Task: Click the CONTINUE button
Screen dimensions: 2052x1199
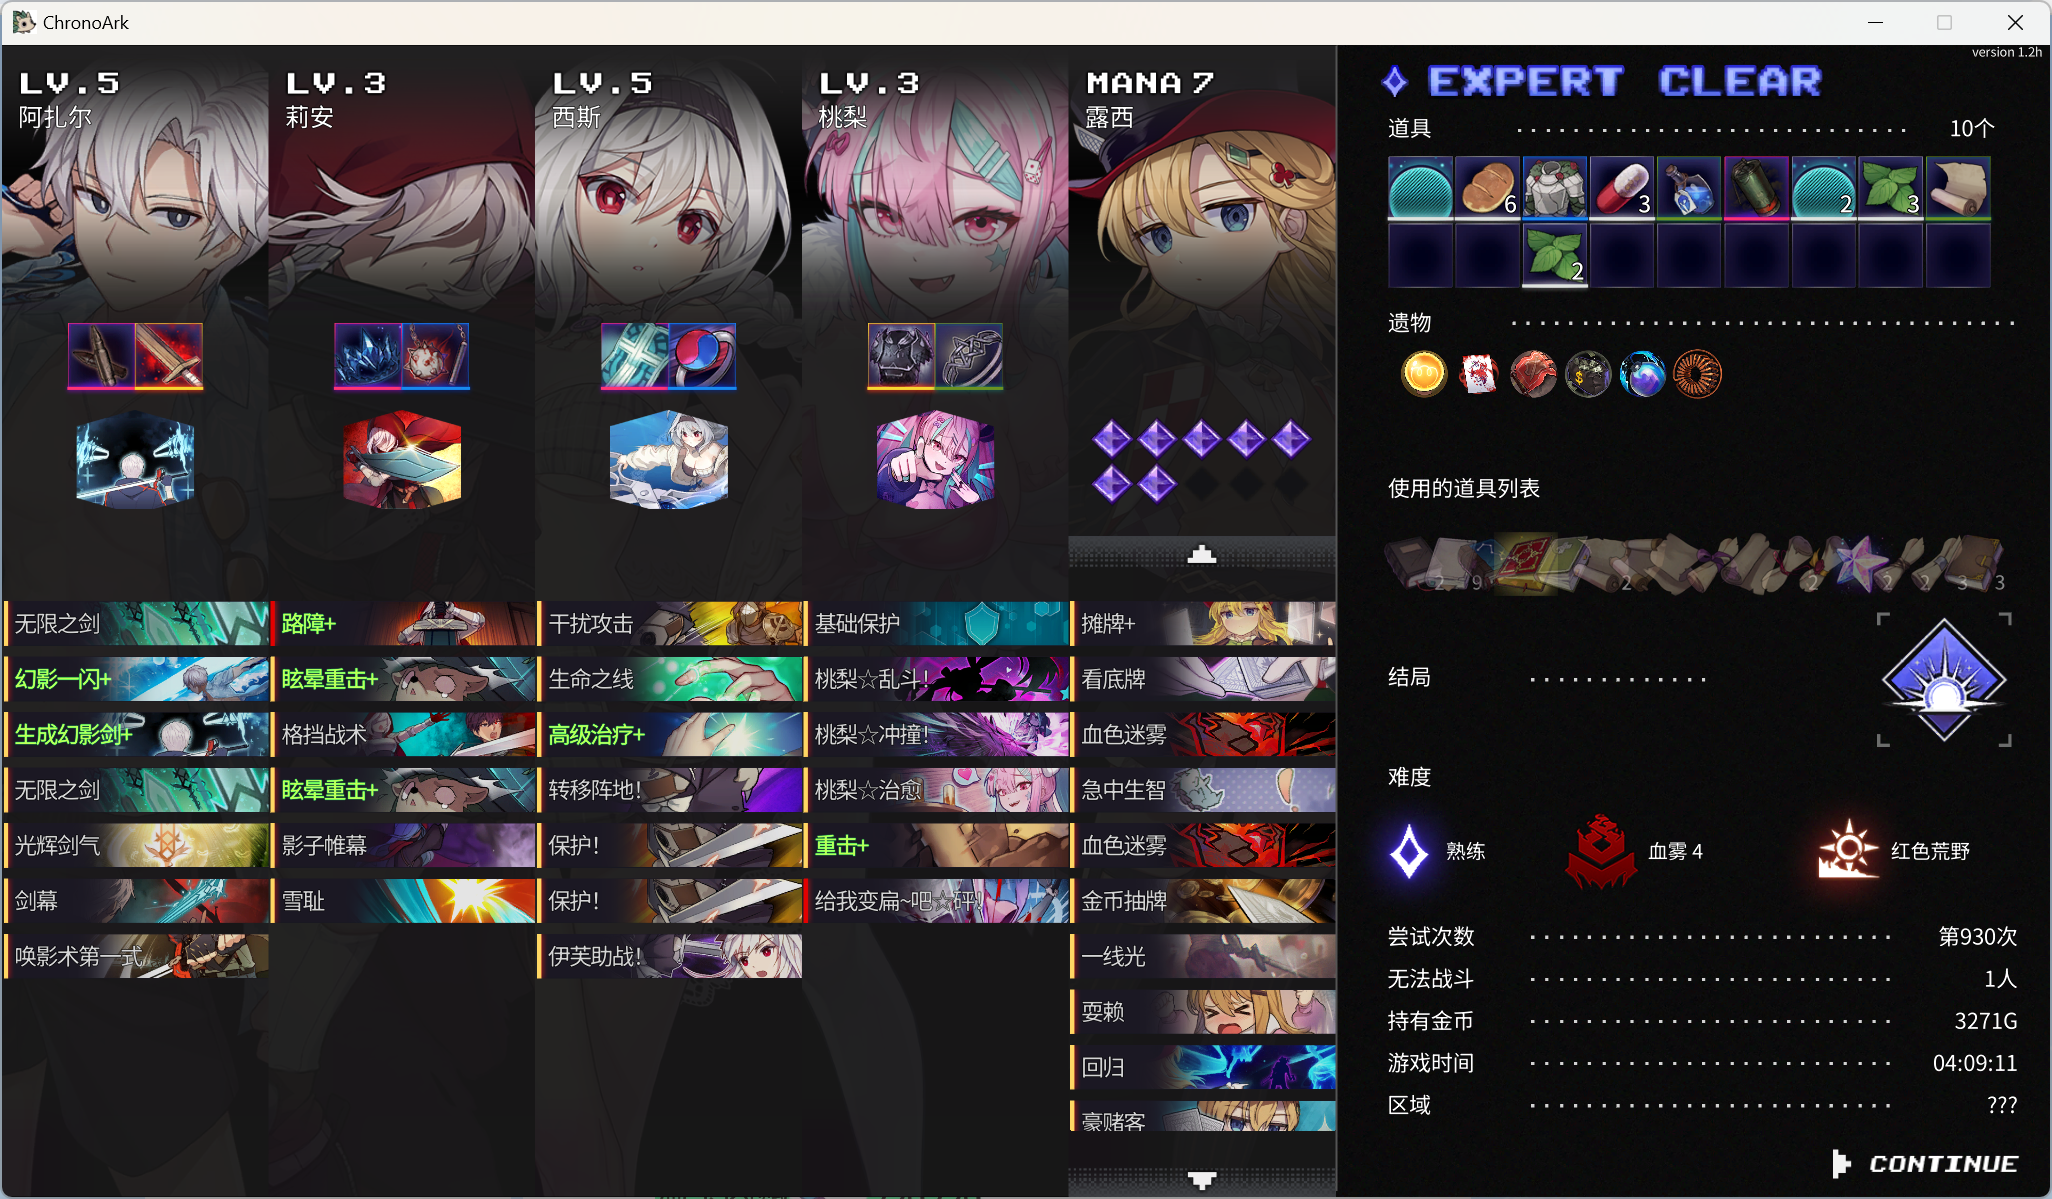Action: [x=1925, y=1163]
